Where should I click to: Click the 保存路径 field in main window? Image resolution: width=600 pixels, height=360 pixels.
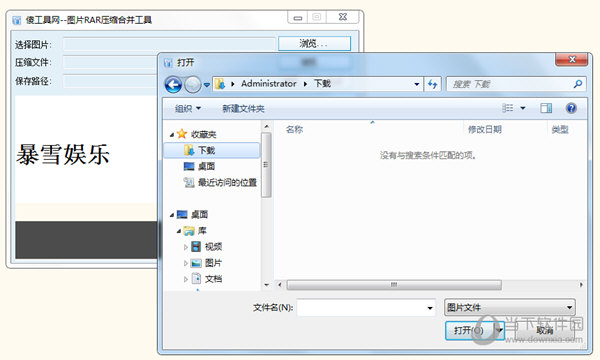110,81
